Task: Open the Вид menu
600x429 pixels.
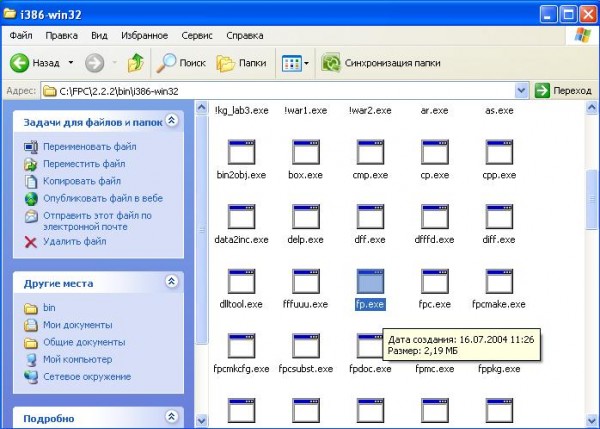Action: [99, 36]
